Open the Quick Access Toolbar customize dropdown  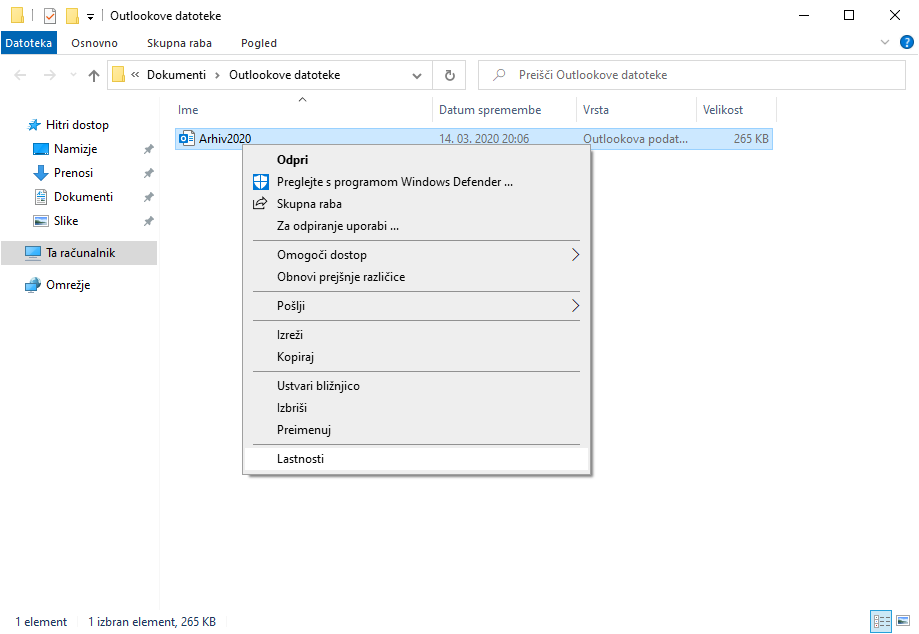(x=90, y=16)
